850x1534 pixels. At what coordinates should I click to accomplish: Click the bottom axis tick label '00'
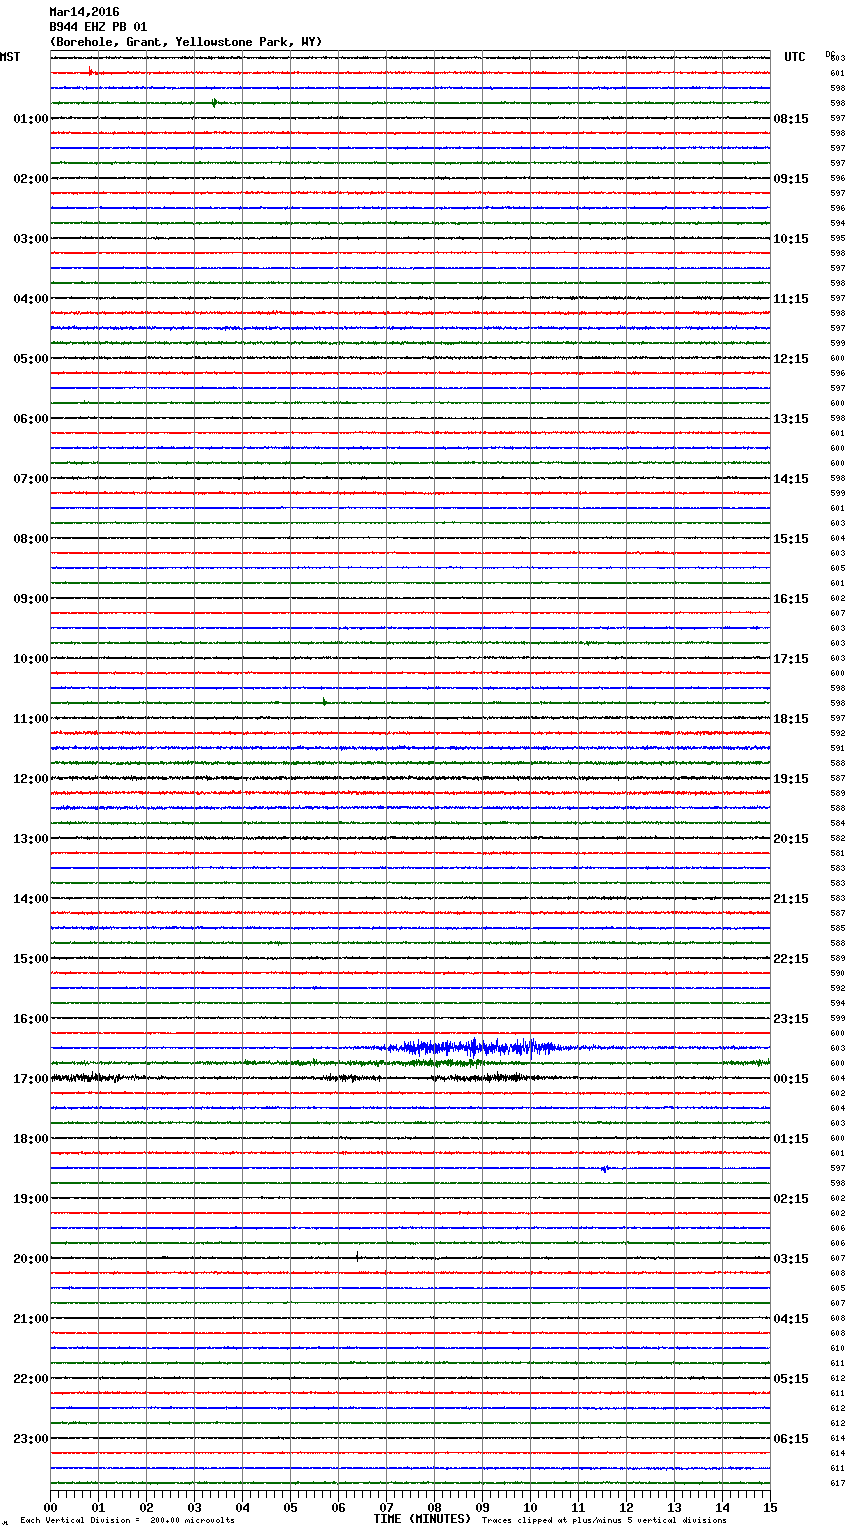[50, 1507]
